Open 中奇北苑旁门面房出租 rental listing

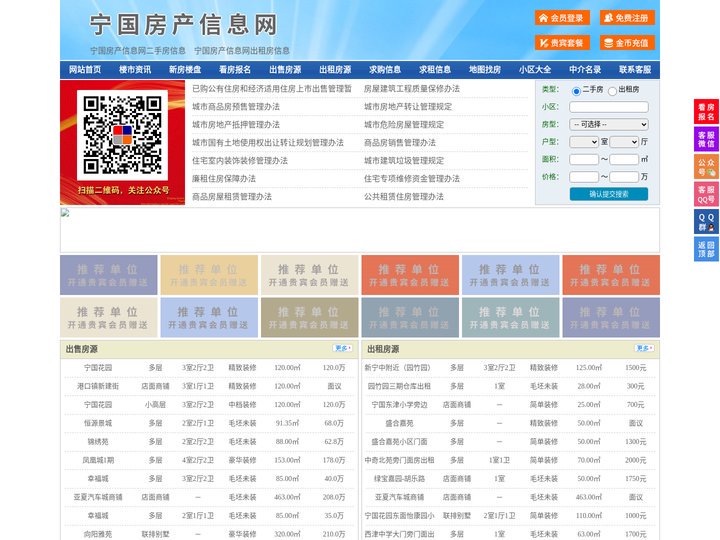tap(399, 460)
